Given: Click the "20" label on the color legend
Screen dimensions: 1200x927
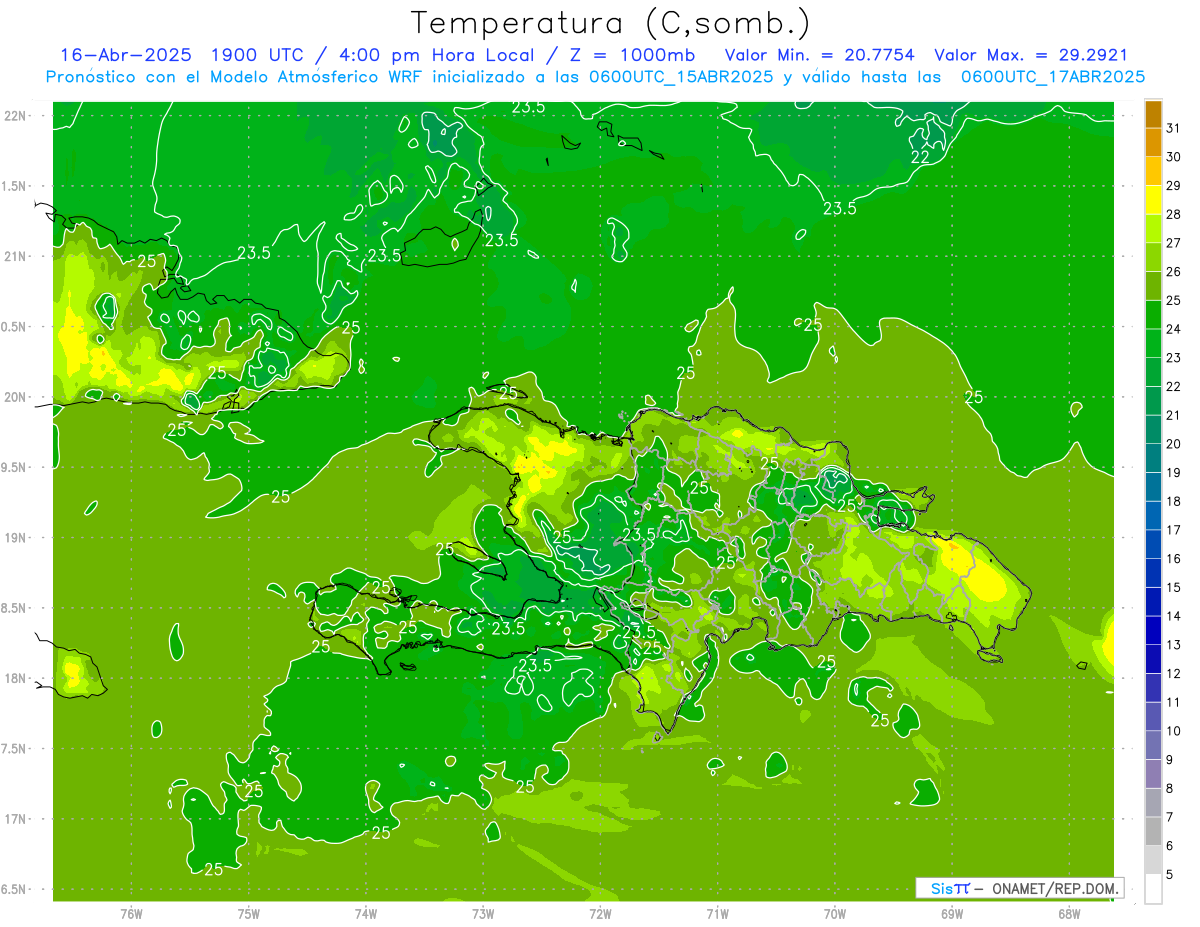Looking at the screenshot, I should pos(1174,443).
